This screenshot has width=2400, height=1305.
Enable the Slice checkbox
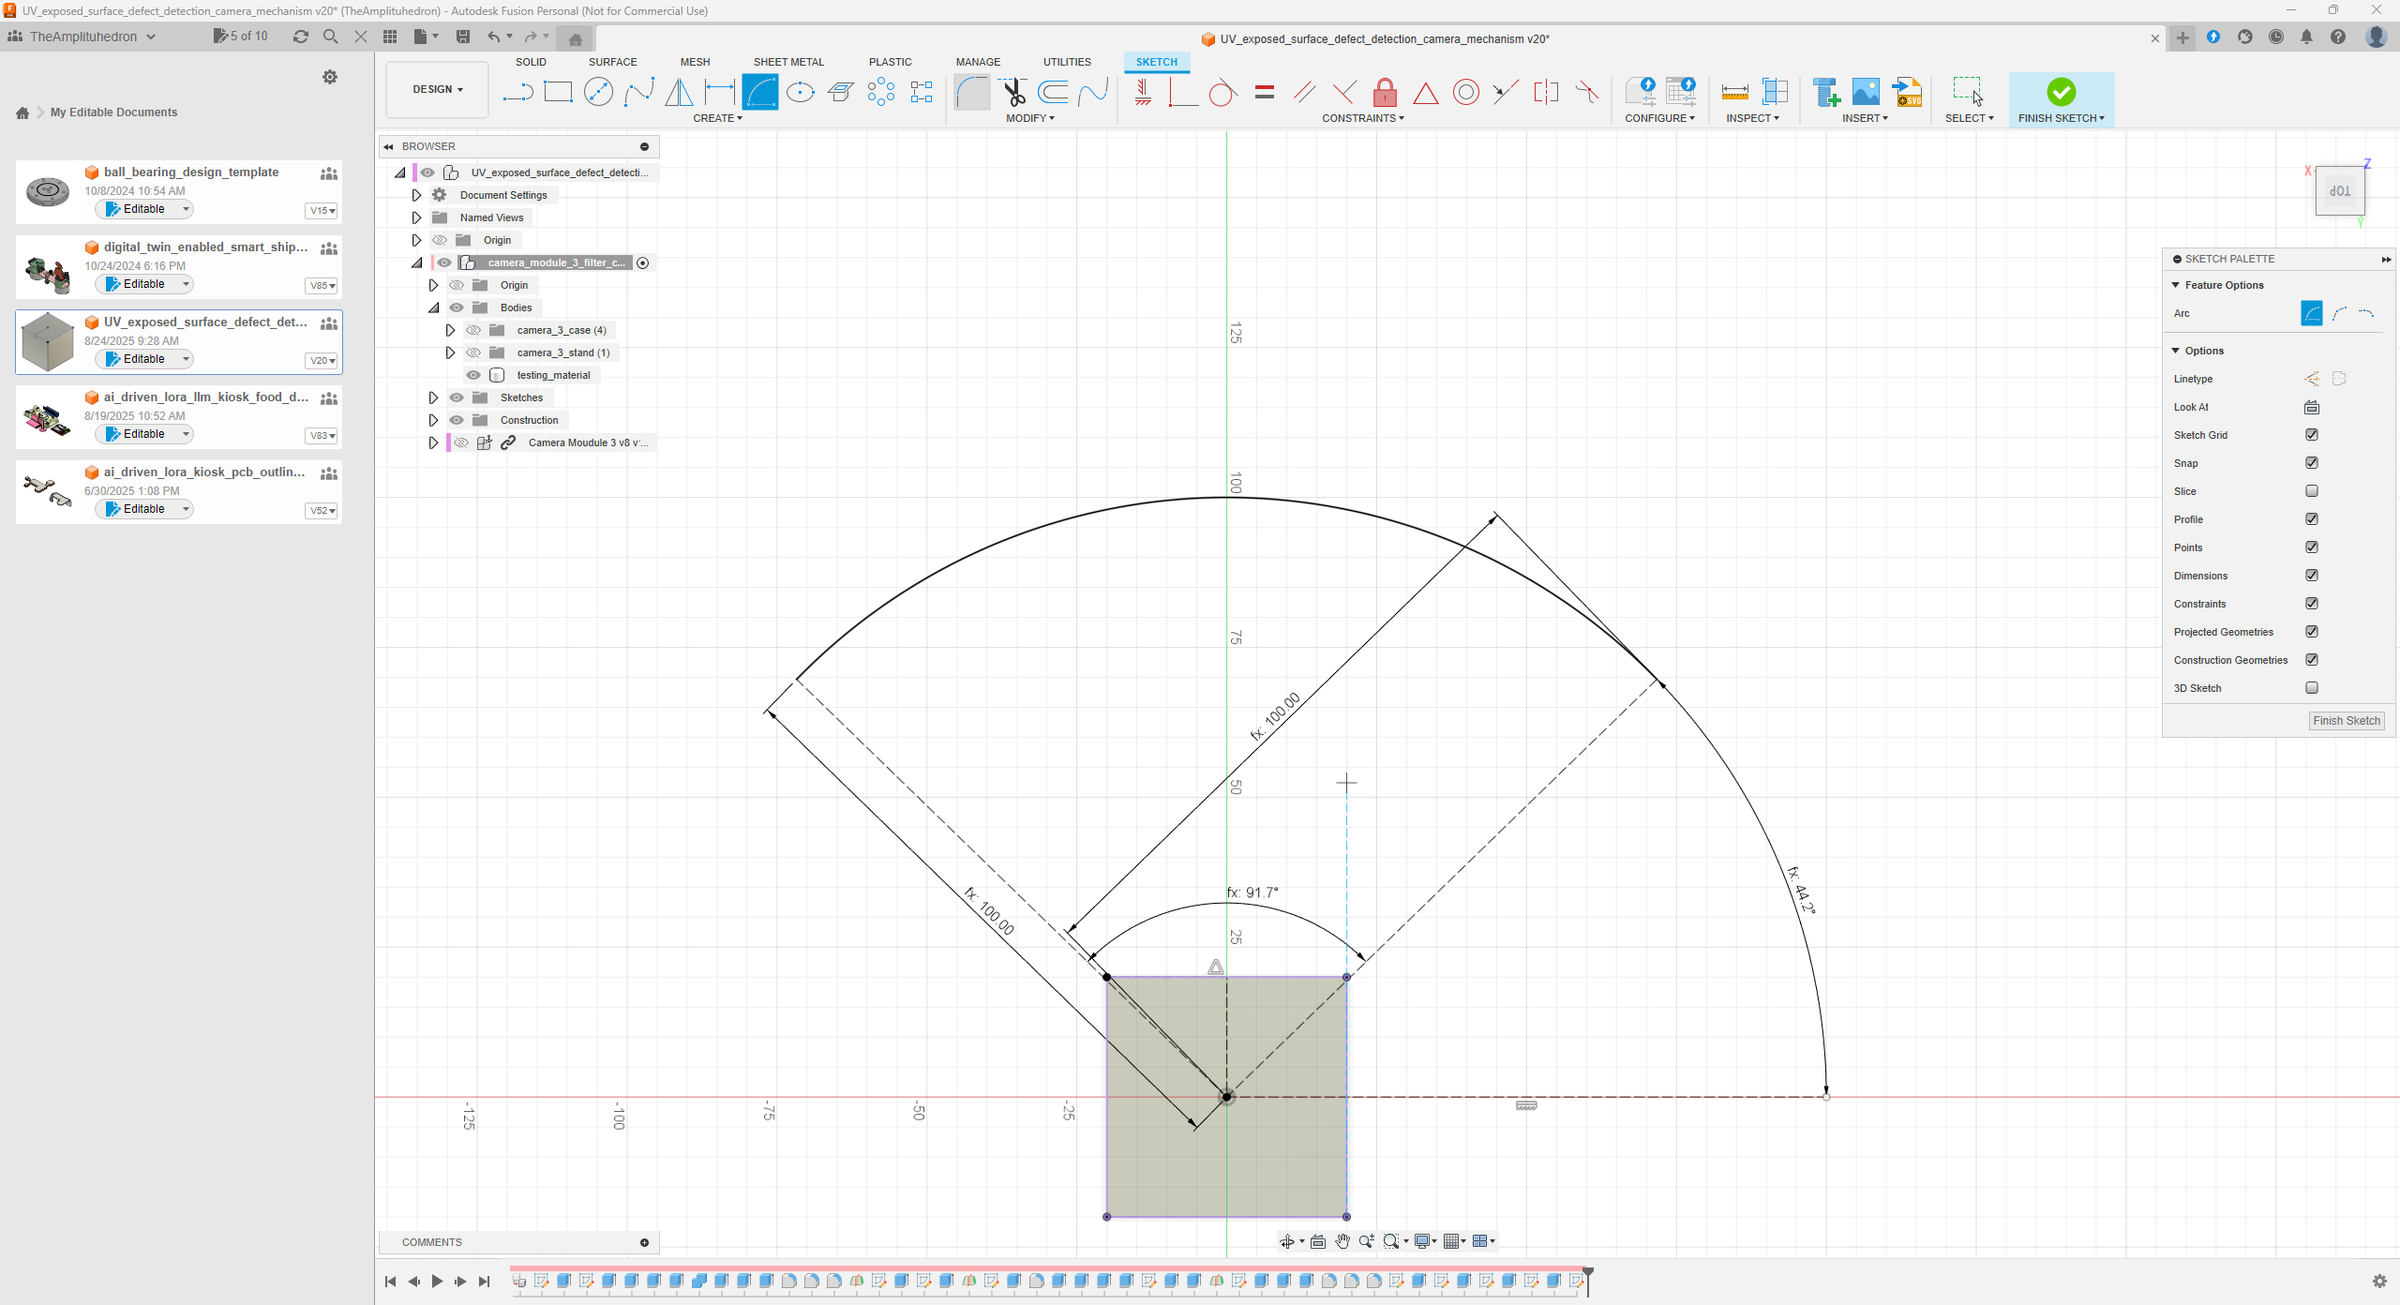2311,491
